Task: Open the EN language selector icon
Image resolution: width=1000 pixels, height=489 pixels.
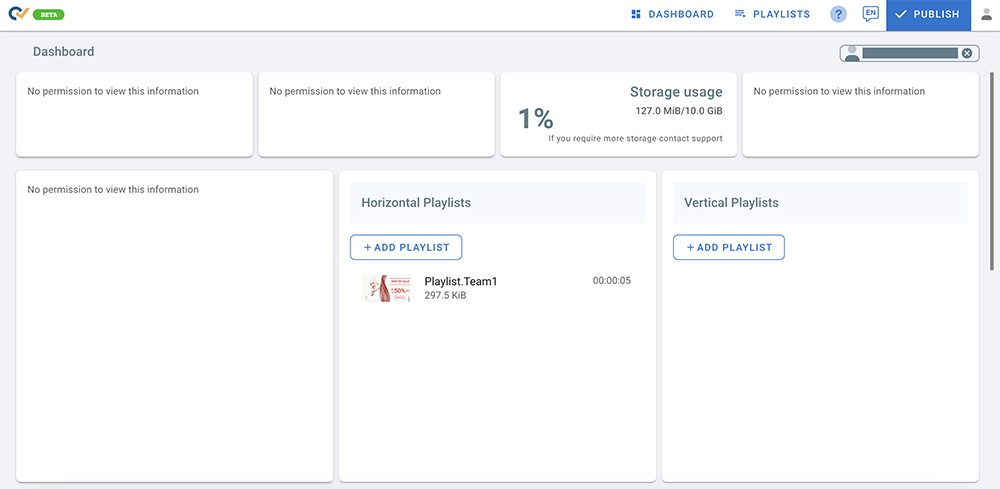Action: (x=870, y=14)
